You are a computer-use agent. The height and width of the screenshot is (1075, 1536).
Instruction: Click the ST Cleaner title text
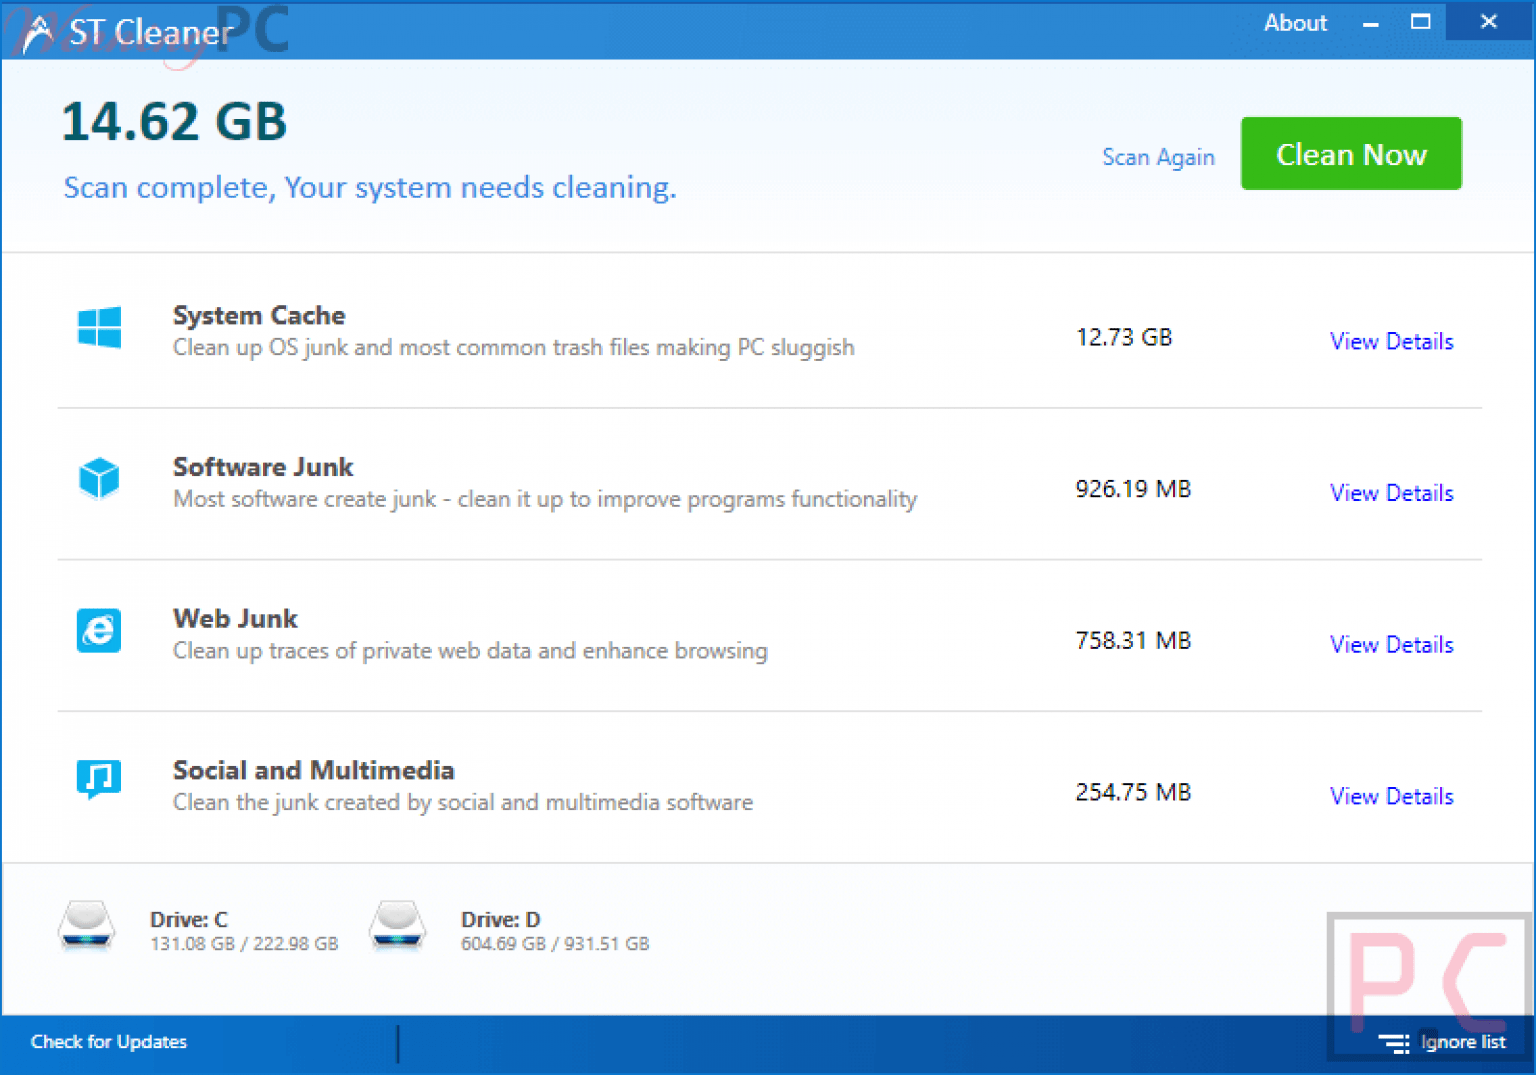[151, 33]
